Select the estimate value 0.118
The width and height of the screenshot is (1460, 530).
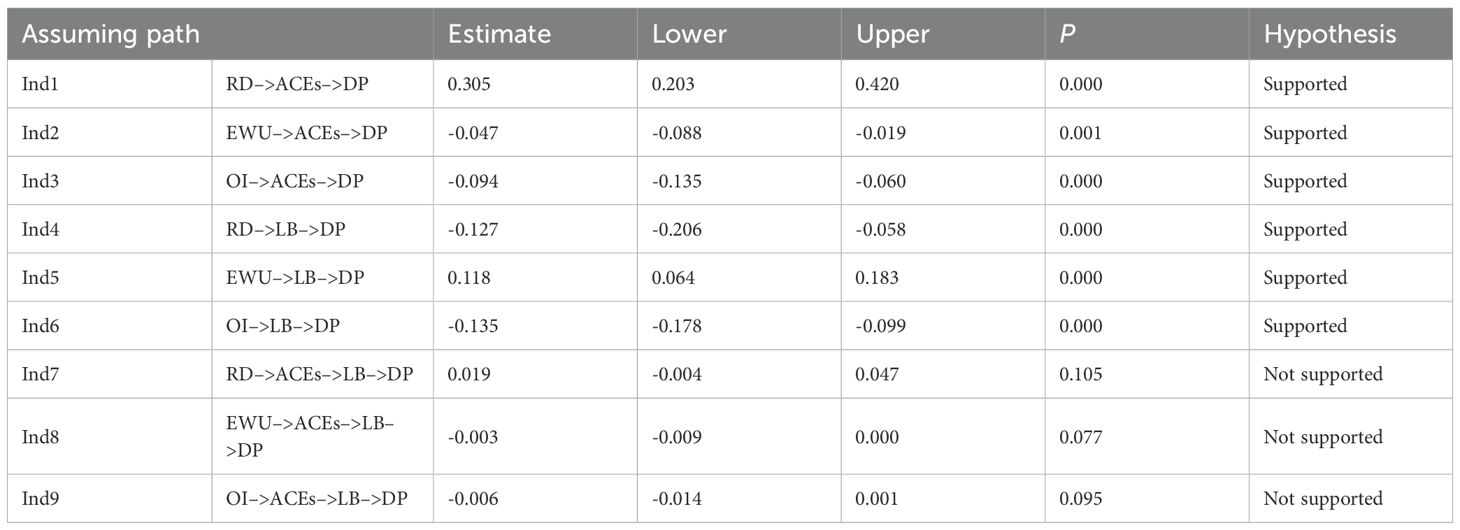point(469,278)
